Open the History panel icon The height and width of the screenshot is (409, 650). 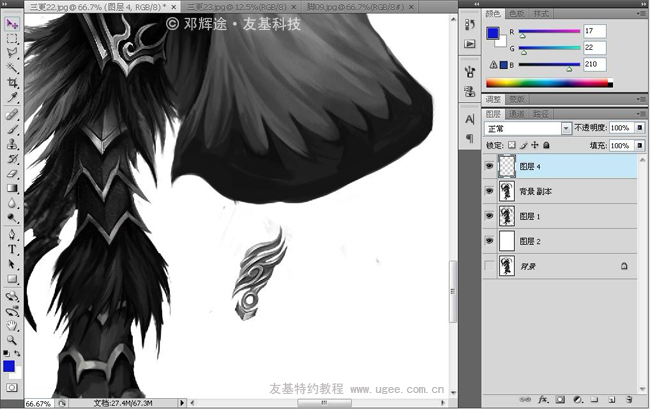[470, 25]
